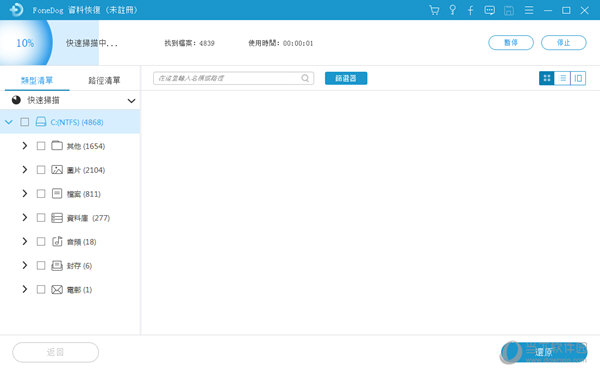Click the search magnifier icon
This screenshot has width=600, height=376.
(305, 78)
